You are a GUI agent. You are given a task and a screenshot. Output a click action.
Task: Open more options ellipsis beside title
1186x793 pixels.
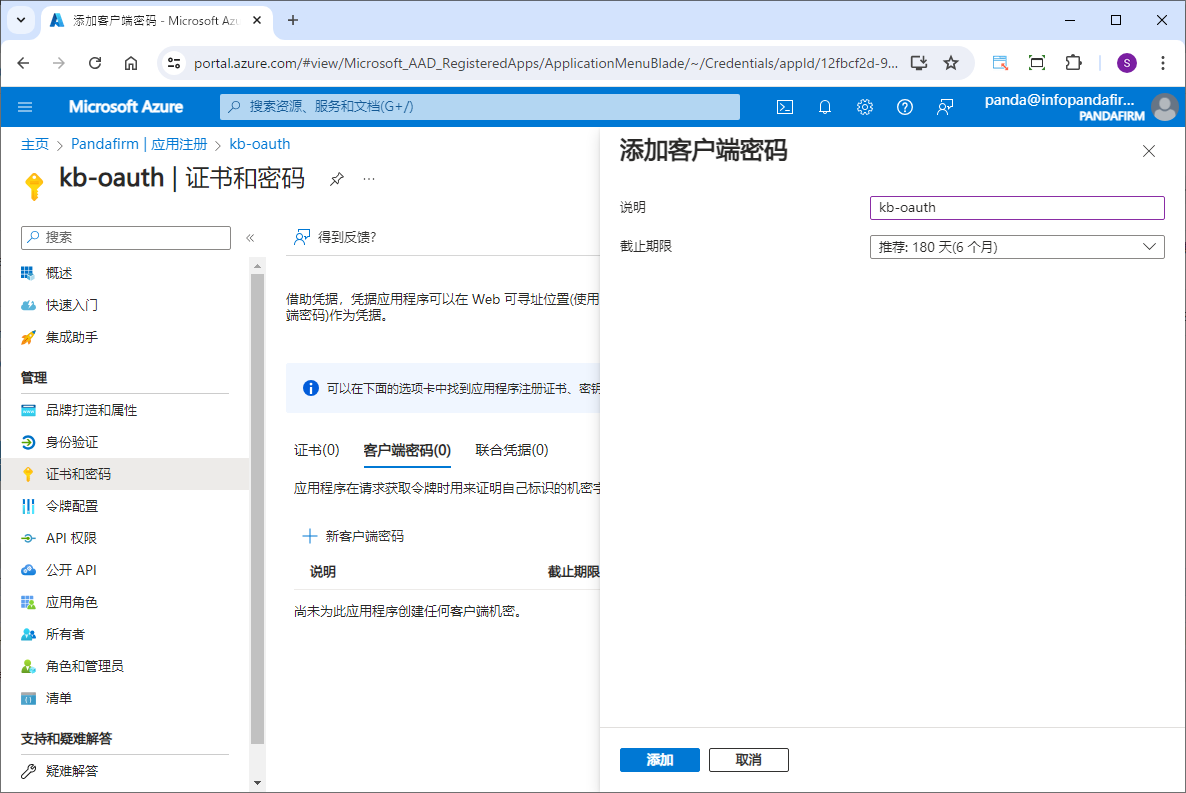[x=369, y=179]
